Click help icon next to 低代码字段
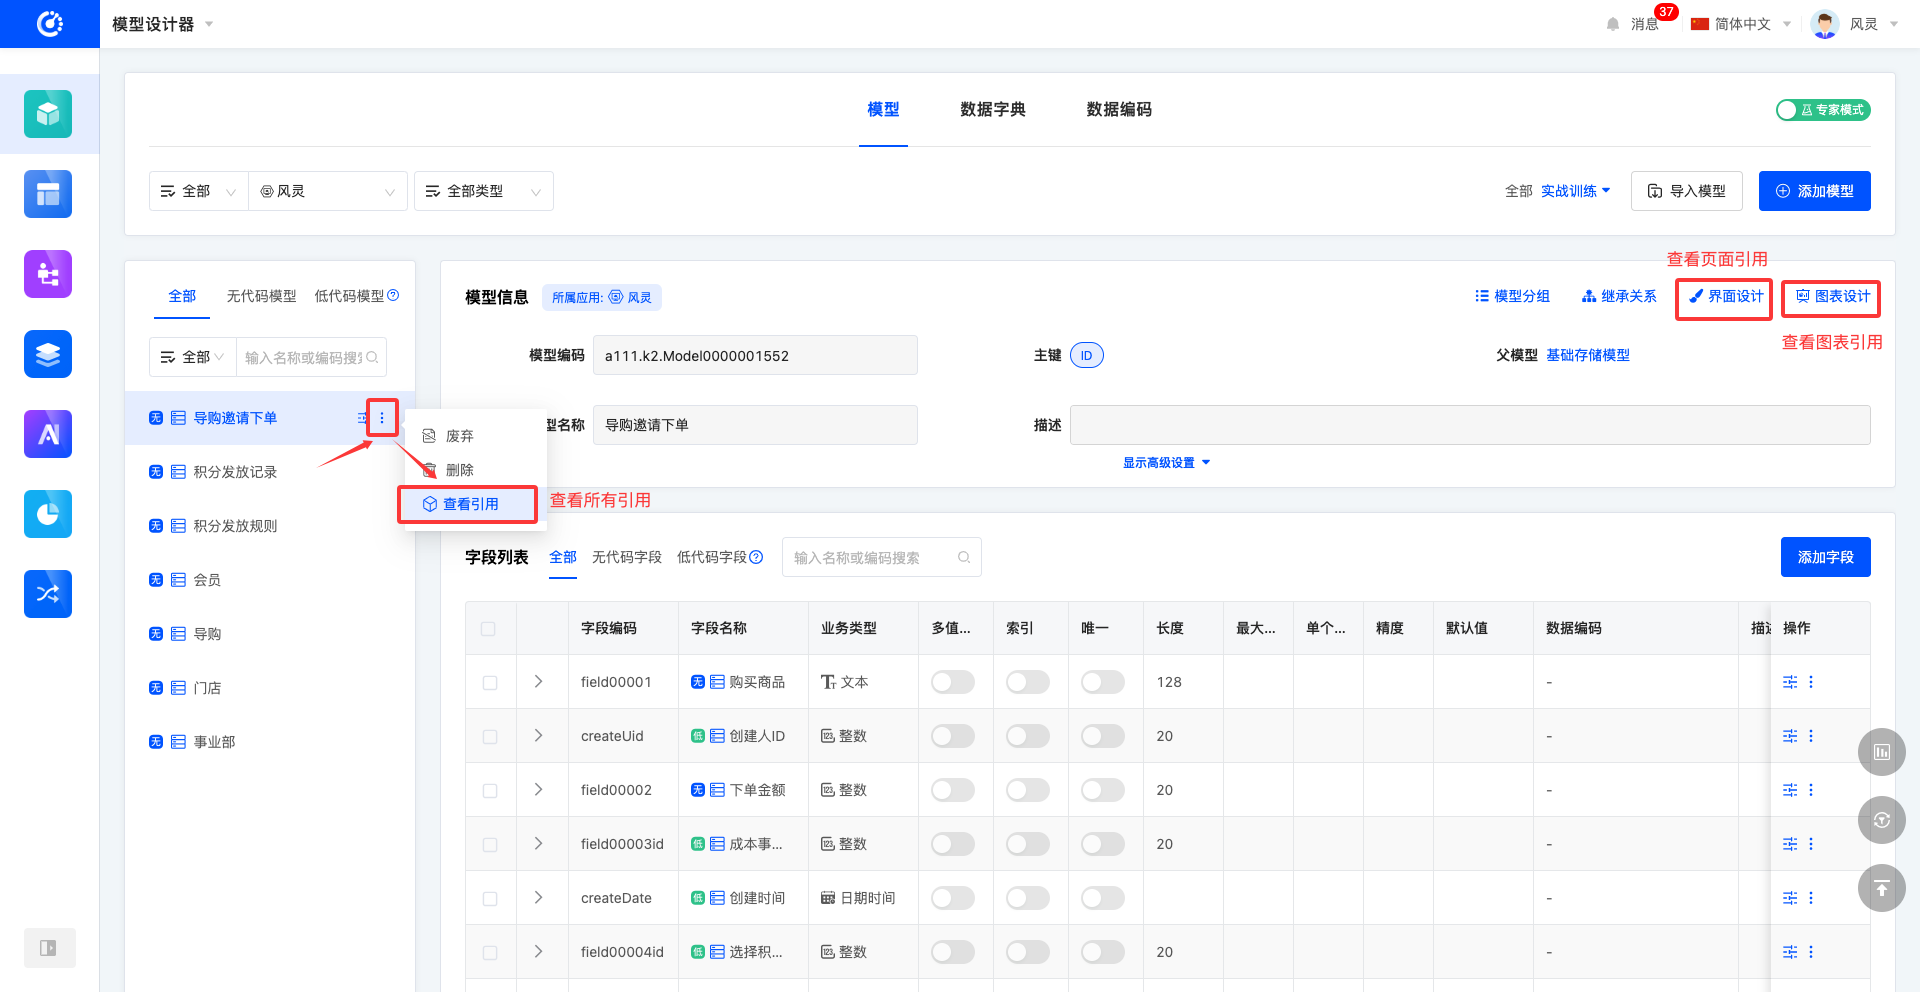The image size is (1920, 992). point(756,557)
